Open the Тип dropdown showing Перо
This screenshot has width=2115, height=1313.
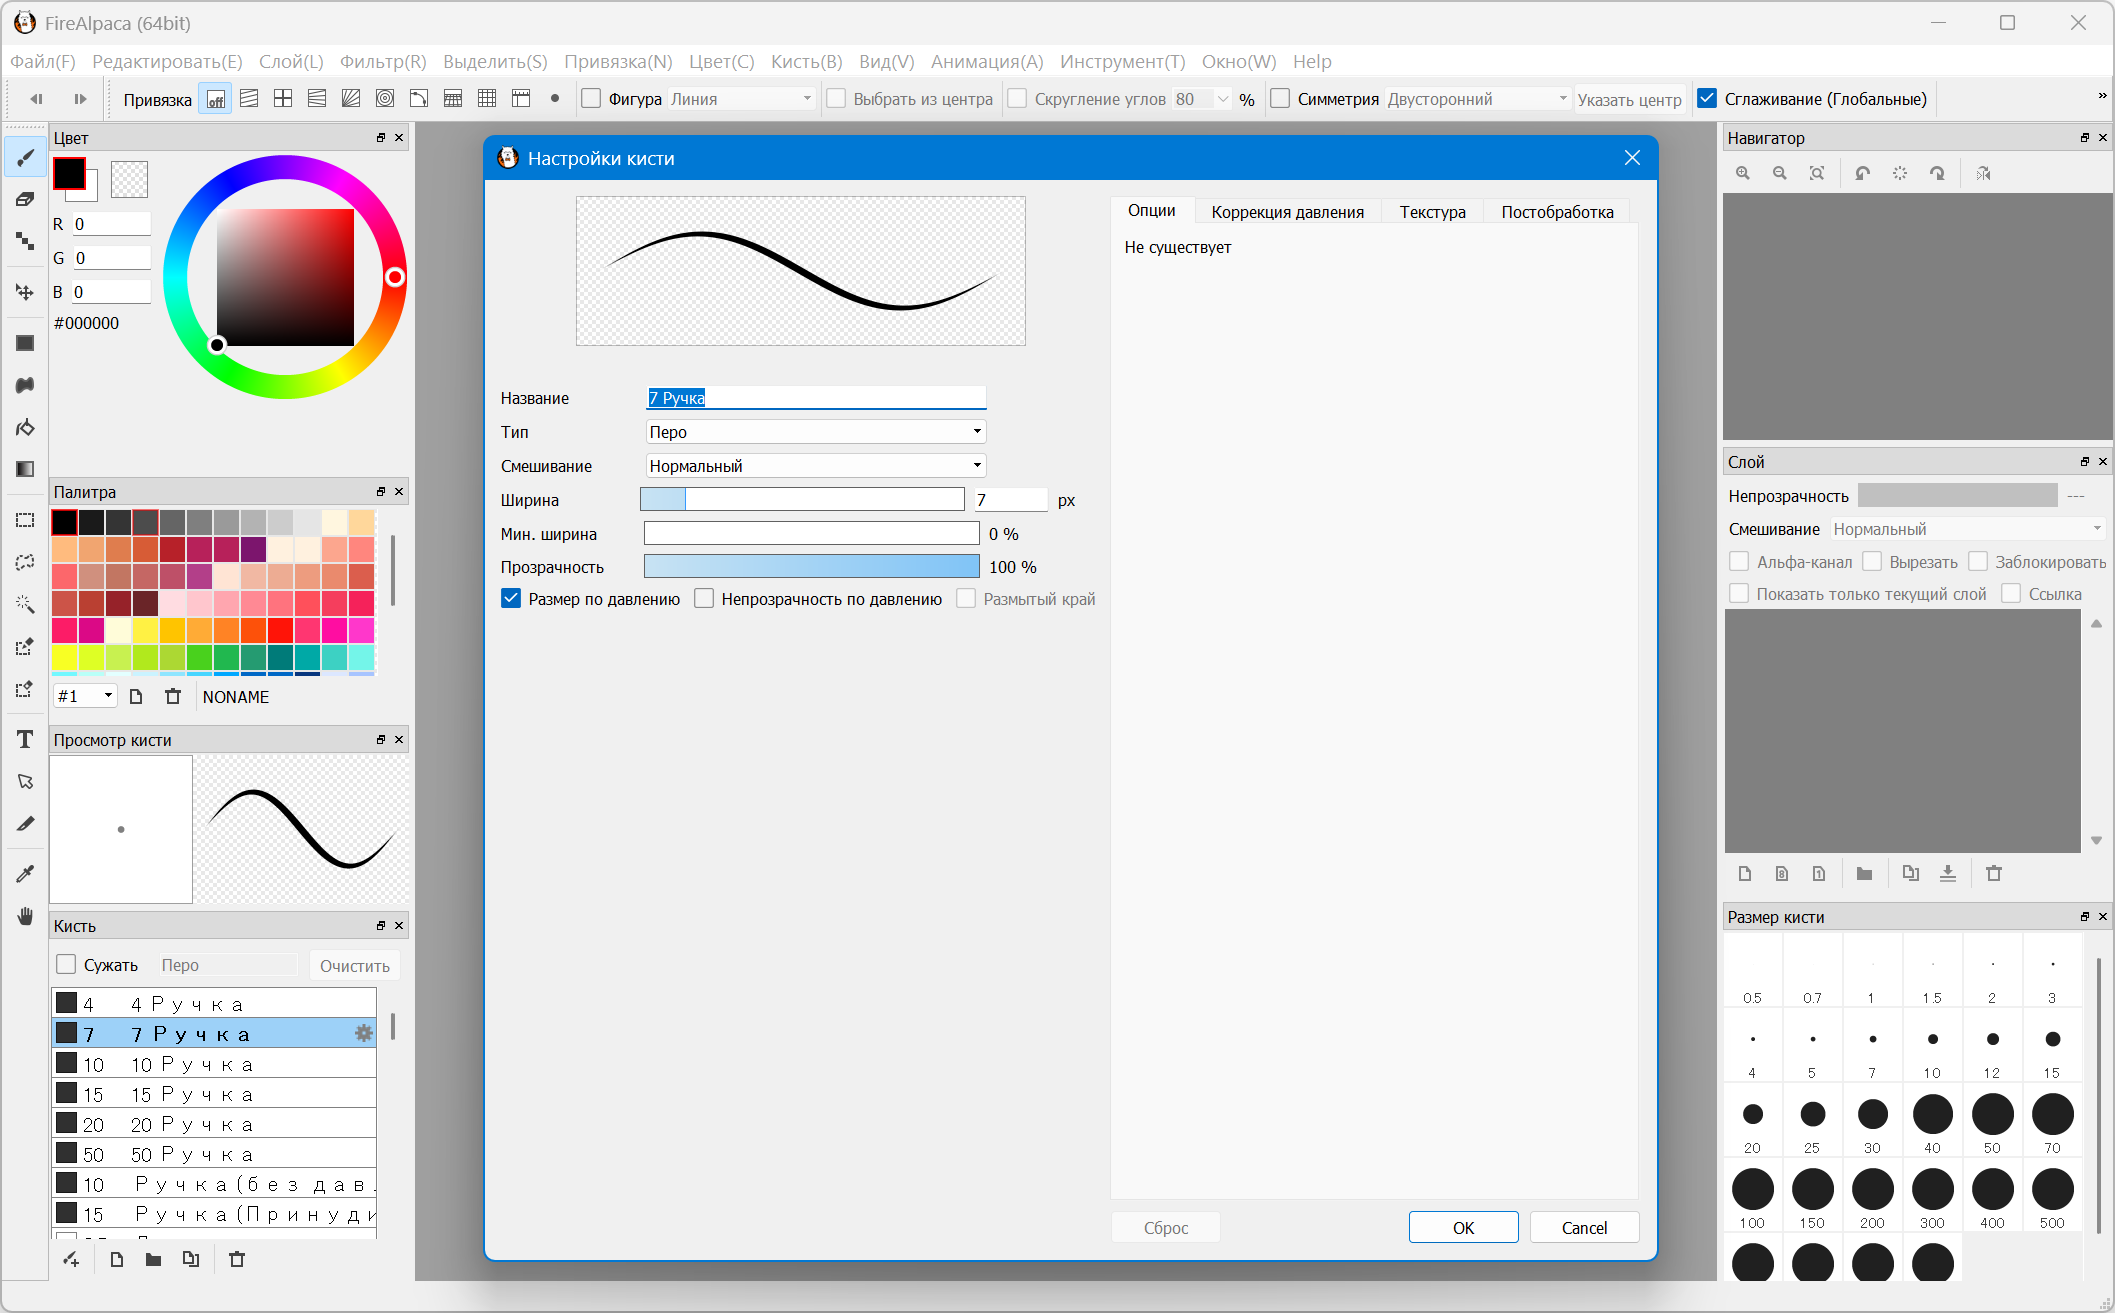[815, 432]
